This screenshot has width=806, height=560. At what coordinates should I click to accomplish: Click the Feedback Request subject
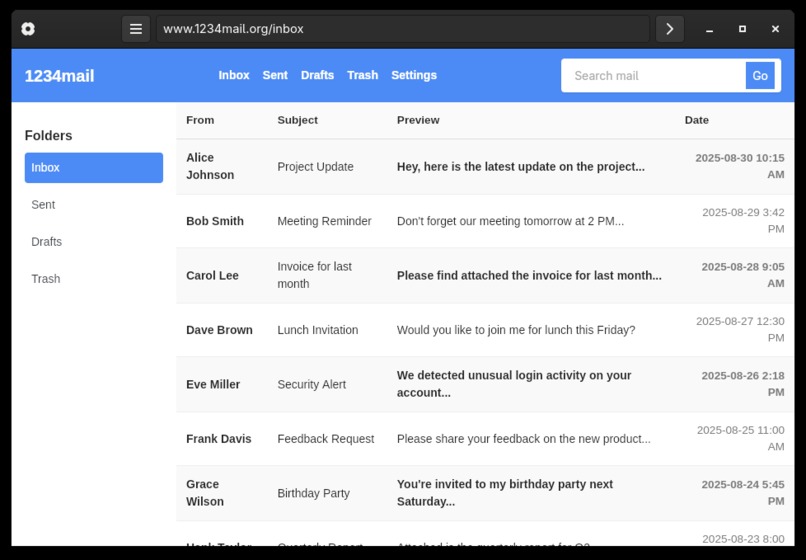tap(326, 439)
